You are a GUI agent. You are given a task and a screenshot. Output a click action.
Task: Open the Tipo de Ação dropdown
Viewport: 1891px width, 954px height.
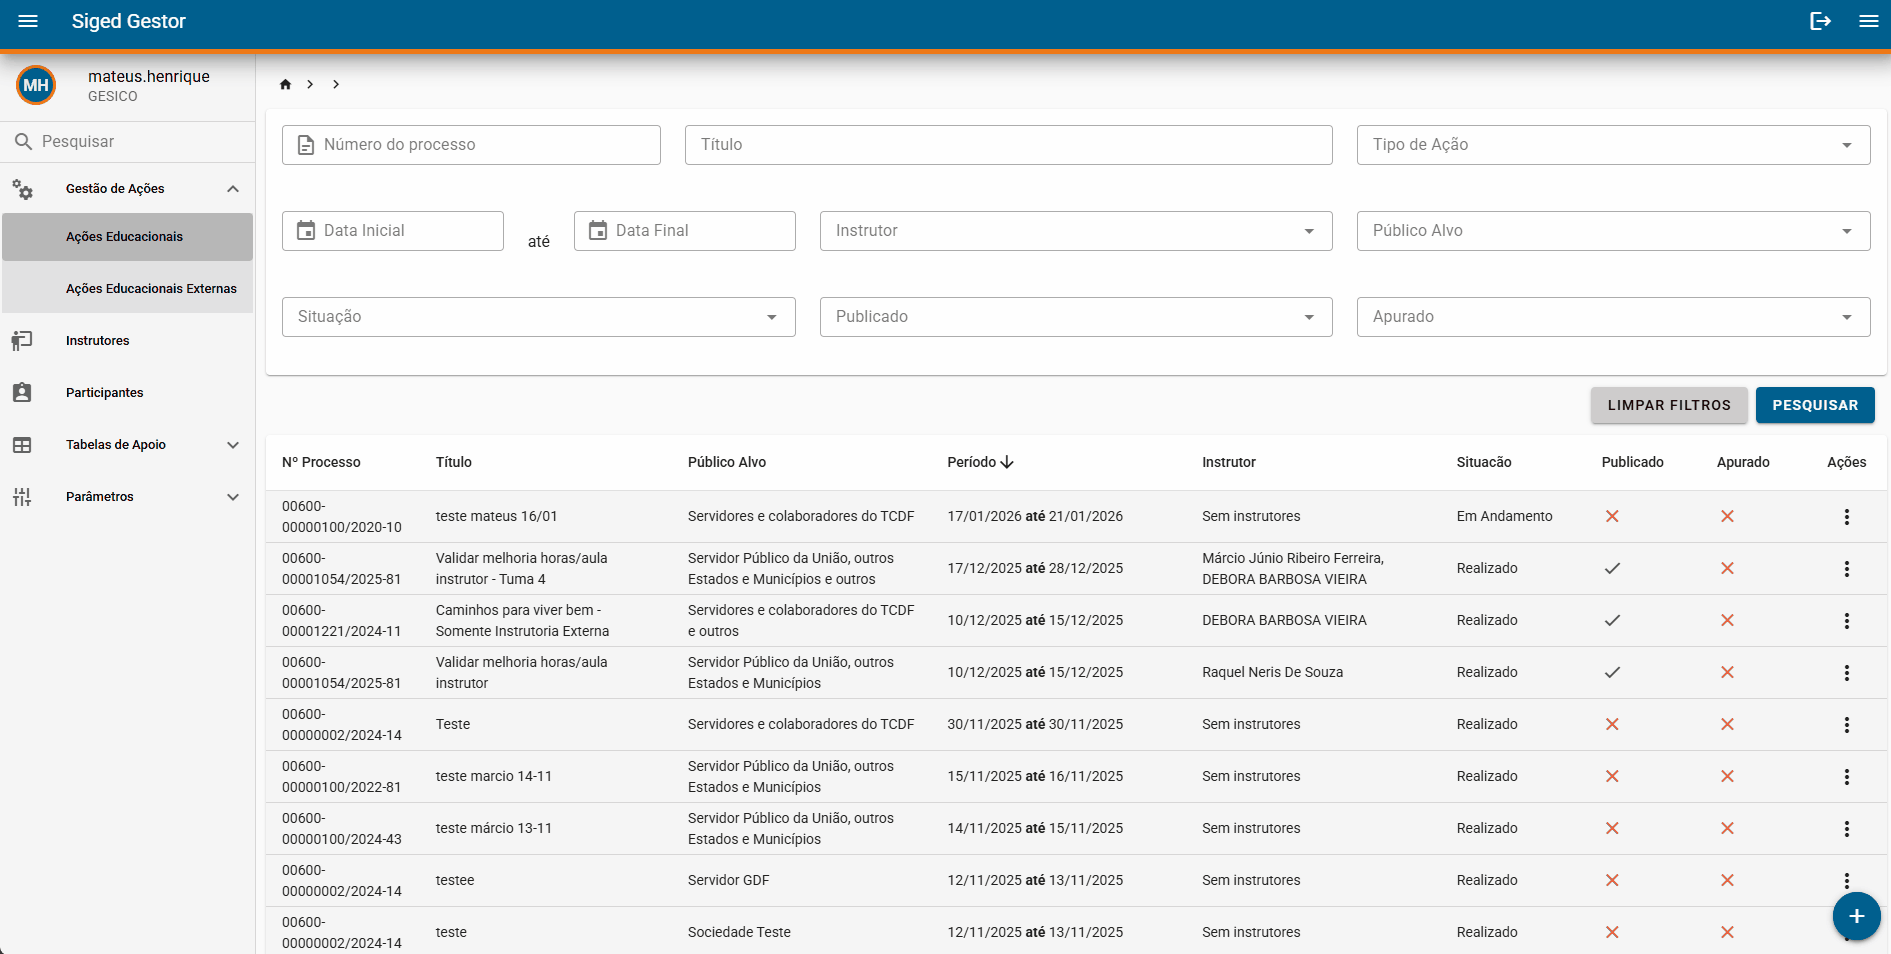(1613, 145)
